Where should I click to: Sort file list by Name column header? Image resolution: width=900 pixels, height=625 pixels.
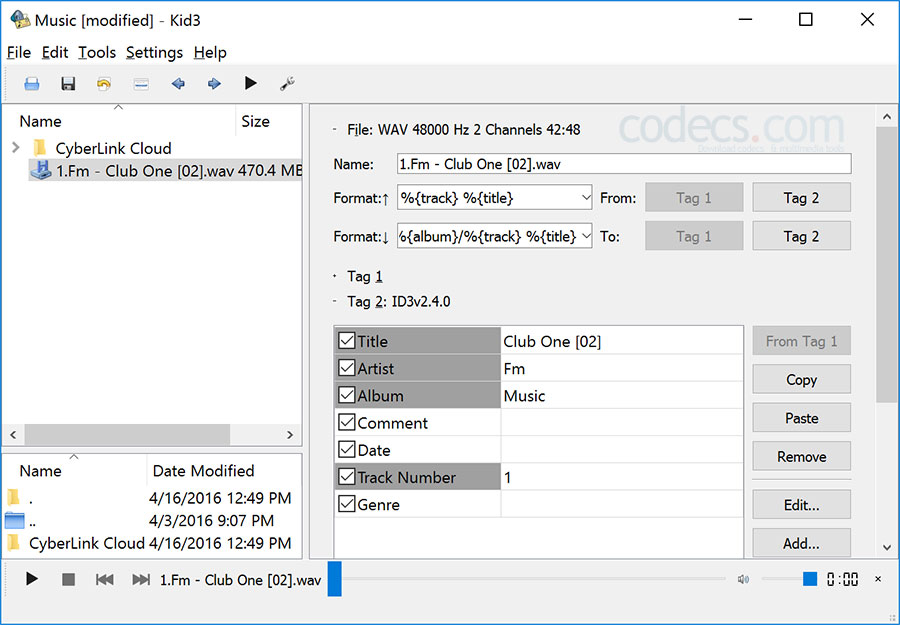pos(119,121)
